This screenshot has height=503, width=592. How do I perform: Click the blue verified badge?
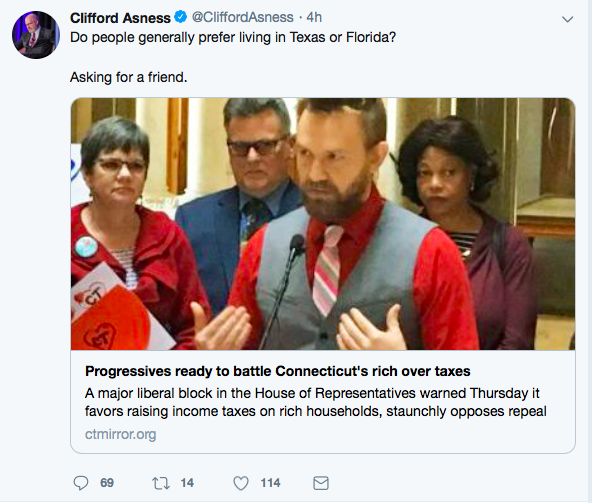180,17
